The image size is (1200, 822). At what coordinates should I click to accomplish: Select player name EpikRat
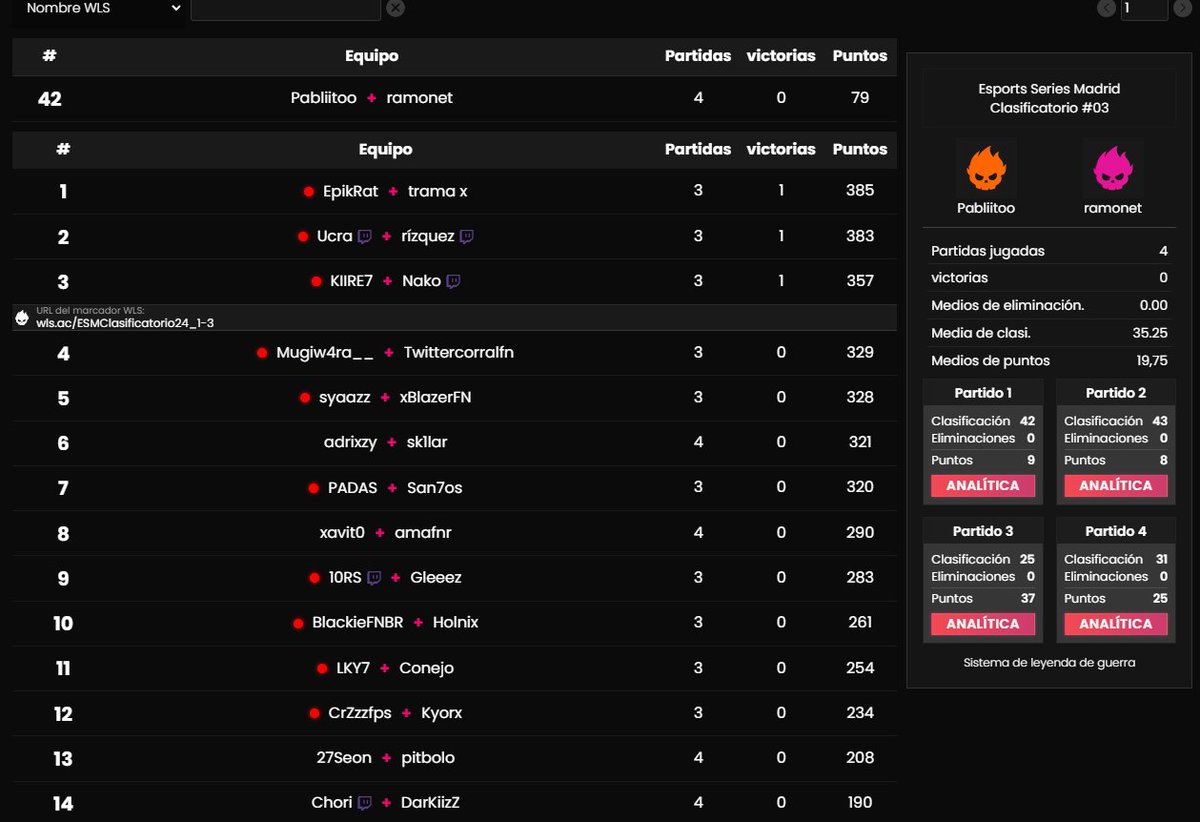(351, 191)
